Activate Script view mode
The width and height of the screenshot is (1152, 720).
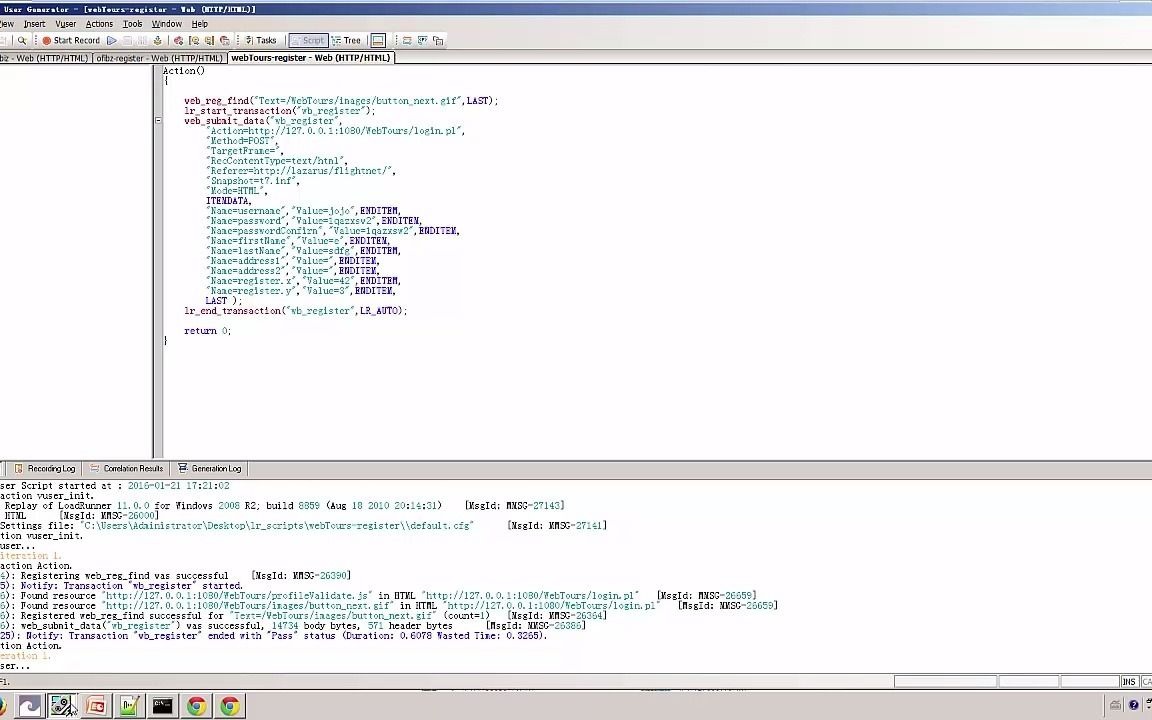[x=310, y=40]
